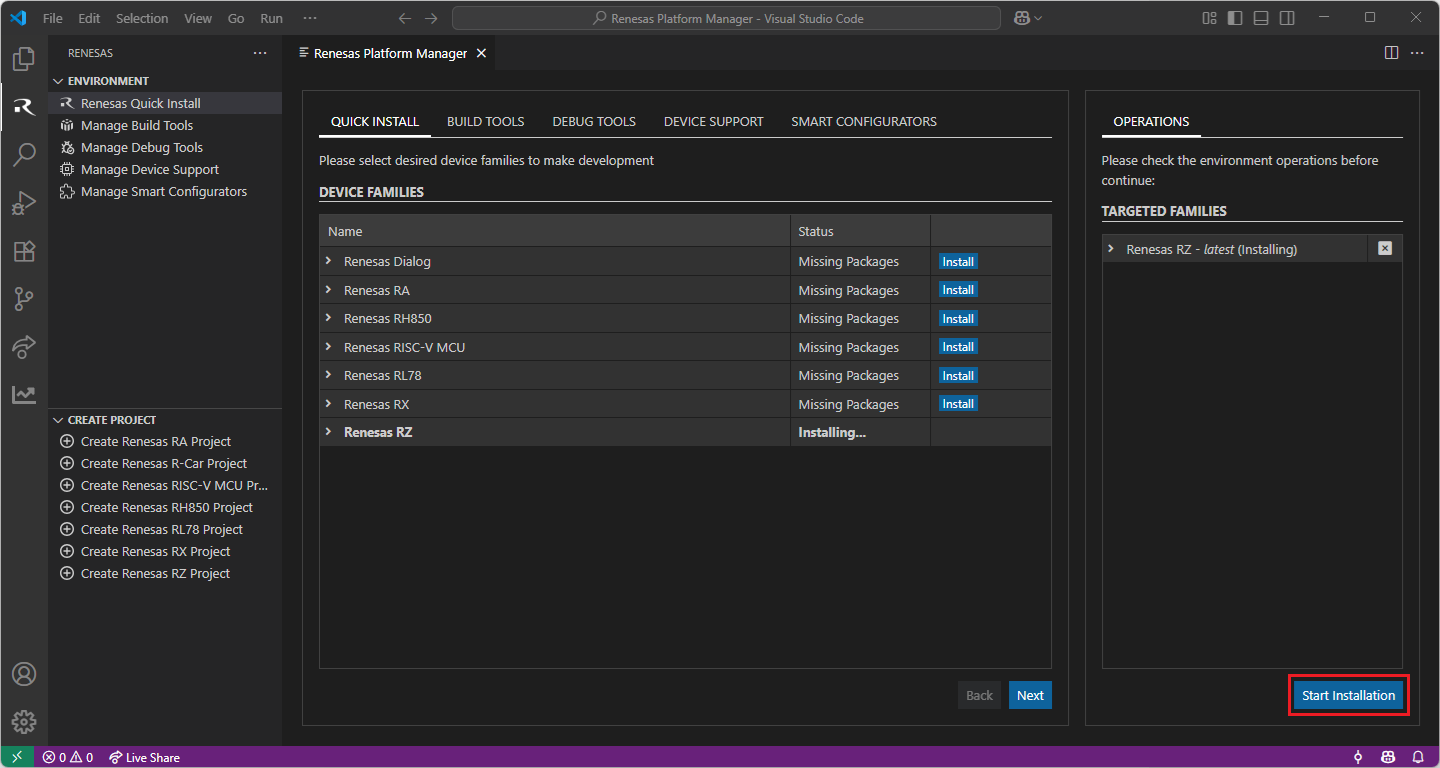1440x768 pixels.
Task: Click the command center search field
Action: [726, 18]
